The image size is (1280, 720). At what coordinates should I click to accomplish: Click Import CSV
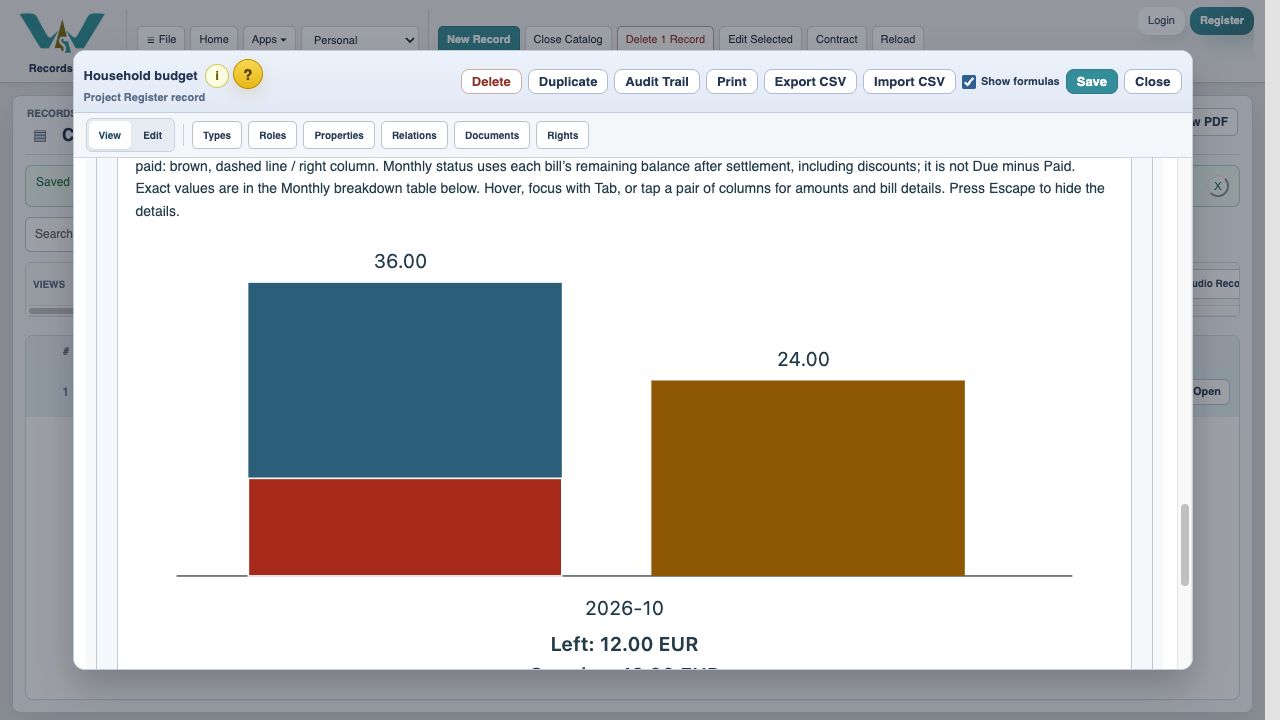click(x=909, y=82)
